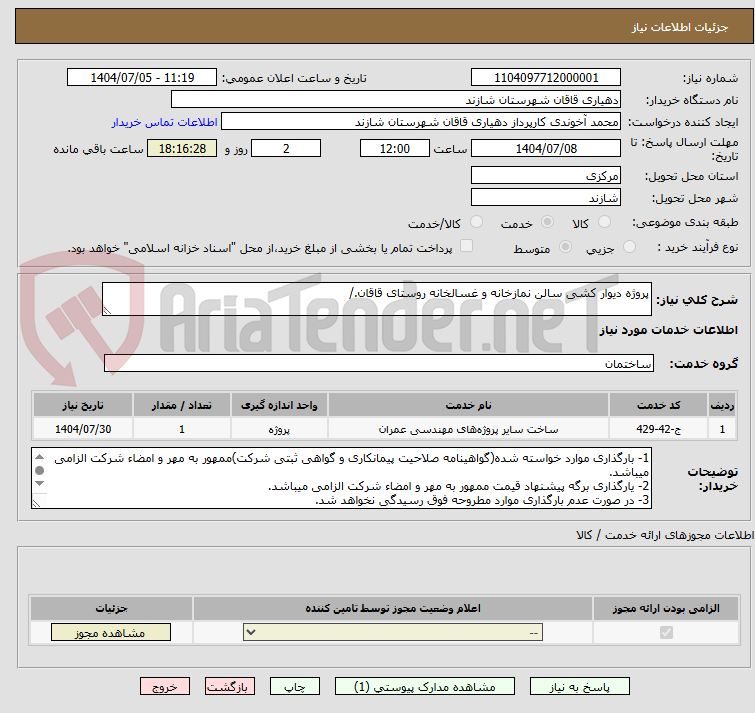Viewport: 755px width, 713px height.
Task: Select the خدمت radio button
Action: pyautogui.click(x=547, y=222)
